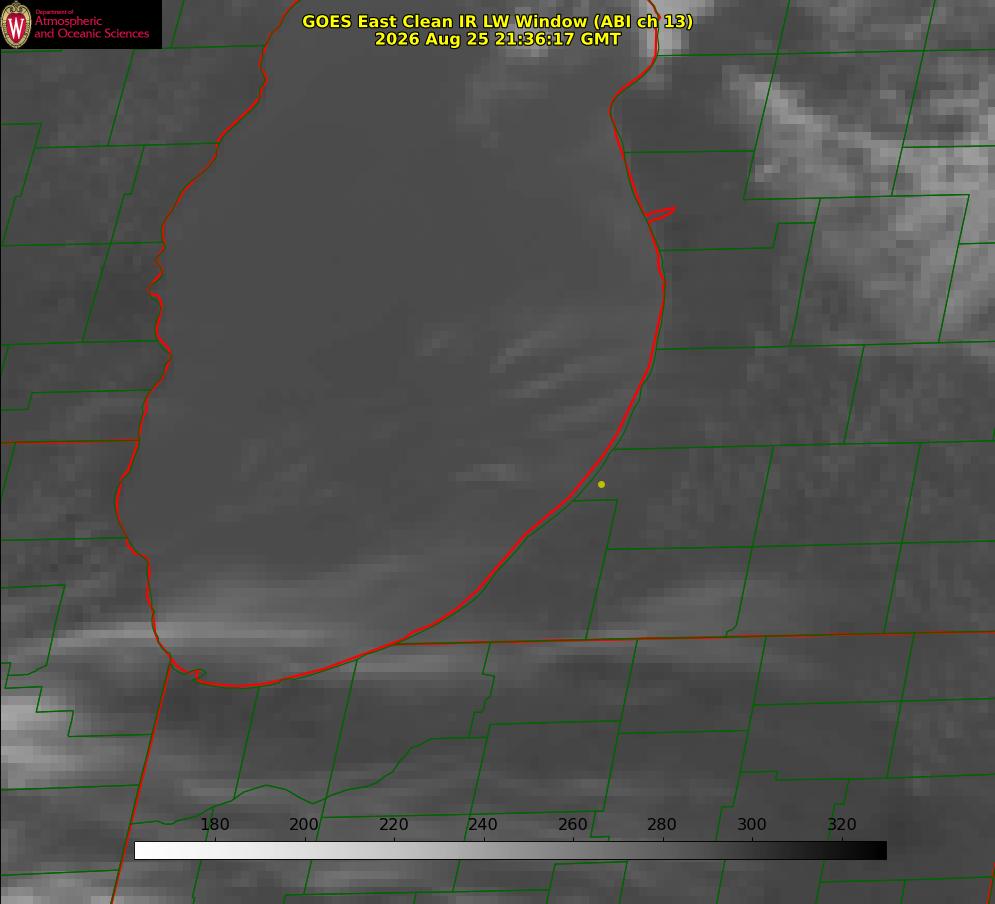Click the Atmospheric and Oceanic Sciences text
The width and height of the screenshot is (995, 904).
click(91, 27)
